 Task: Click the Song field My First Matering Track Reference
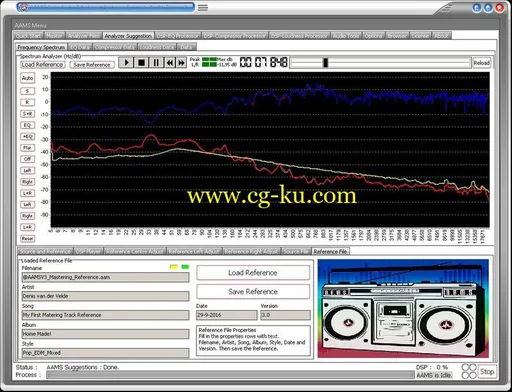point(105,315)
